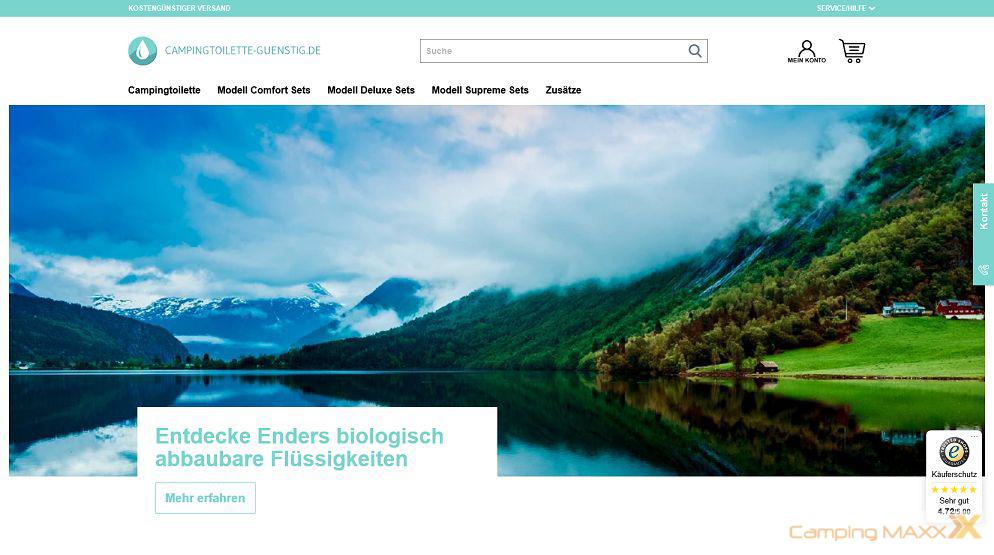
Task: Click the phone icon under Kontakt tab
Action: click(983, 270)
